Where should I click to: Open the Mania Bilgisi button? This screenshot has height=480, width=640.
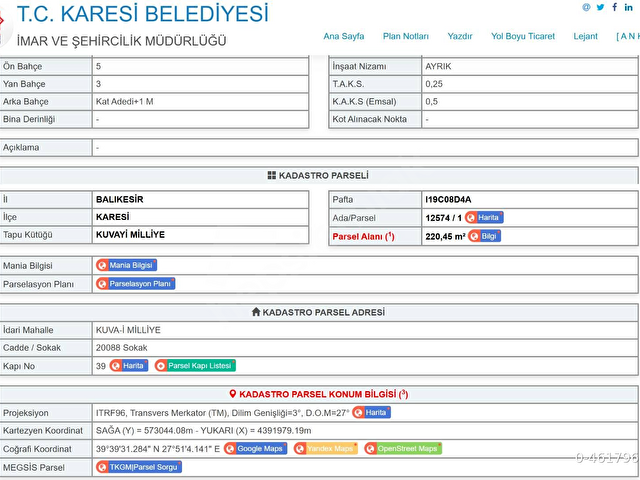tap(127, 265)
